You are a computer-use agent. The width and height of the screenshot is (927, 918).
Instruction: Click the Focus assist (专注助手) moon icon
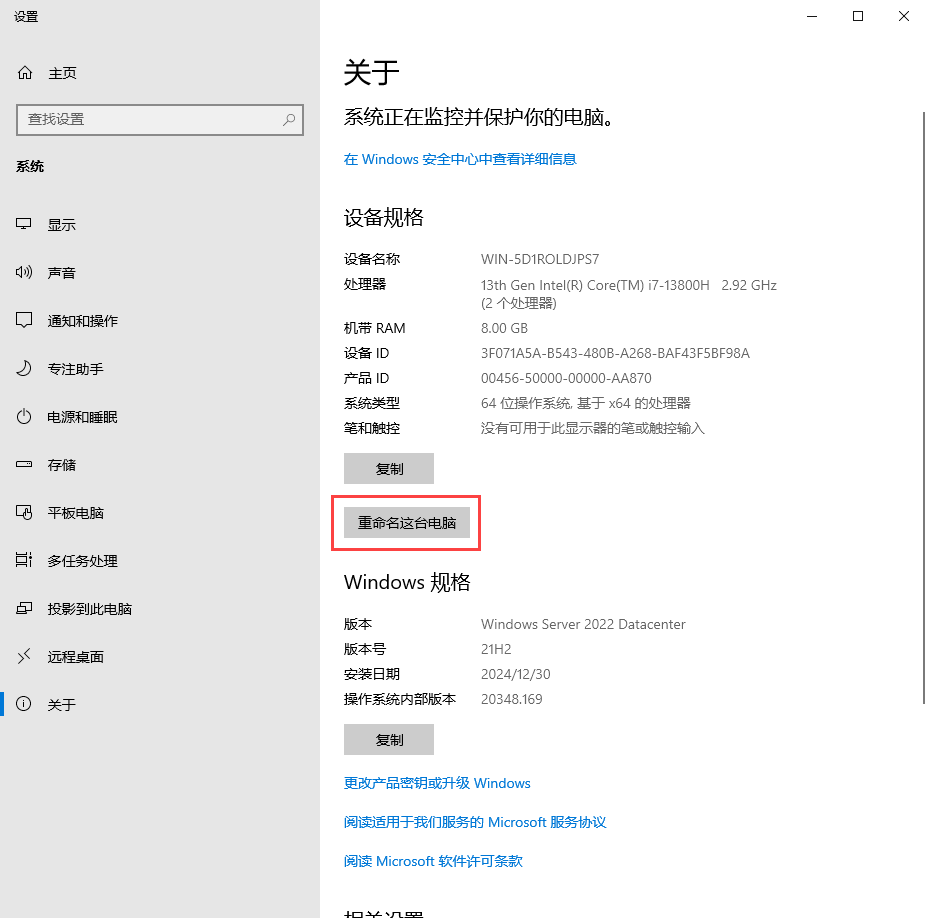[25, 369]
